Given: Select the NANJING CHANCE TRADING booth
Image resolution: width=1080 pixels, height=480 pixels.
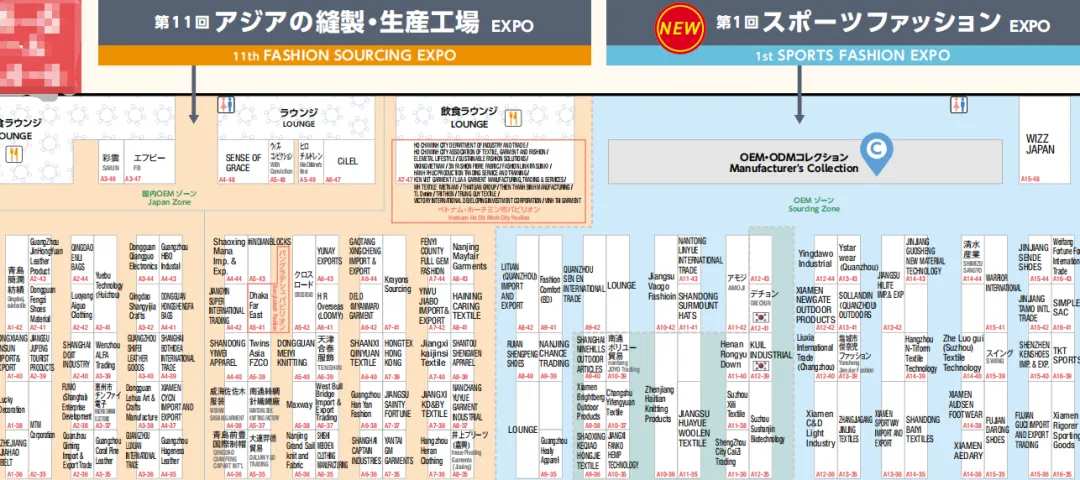Looking at the screenshot, I should tap(553, 357).
